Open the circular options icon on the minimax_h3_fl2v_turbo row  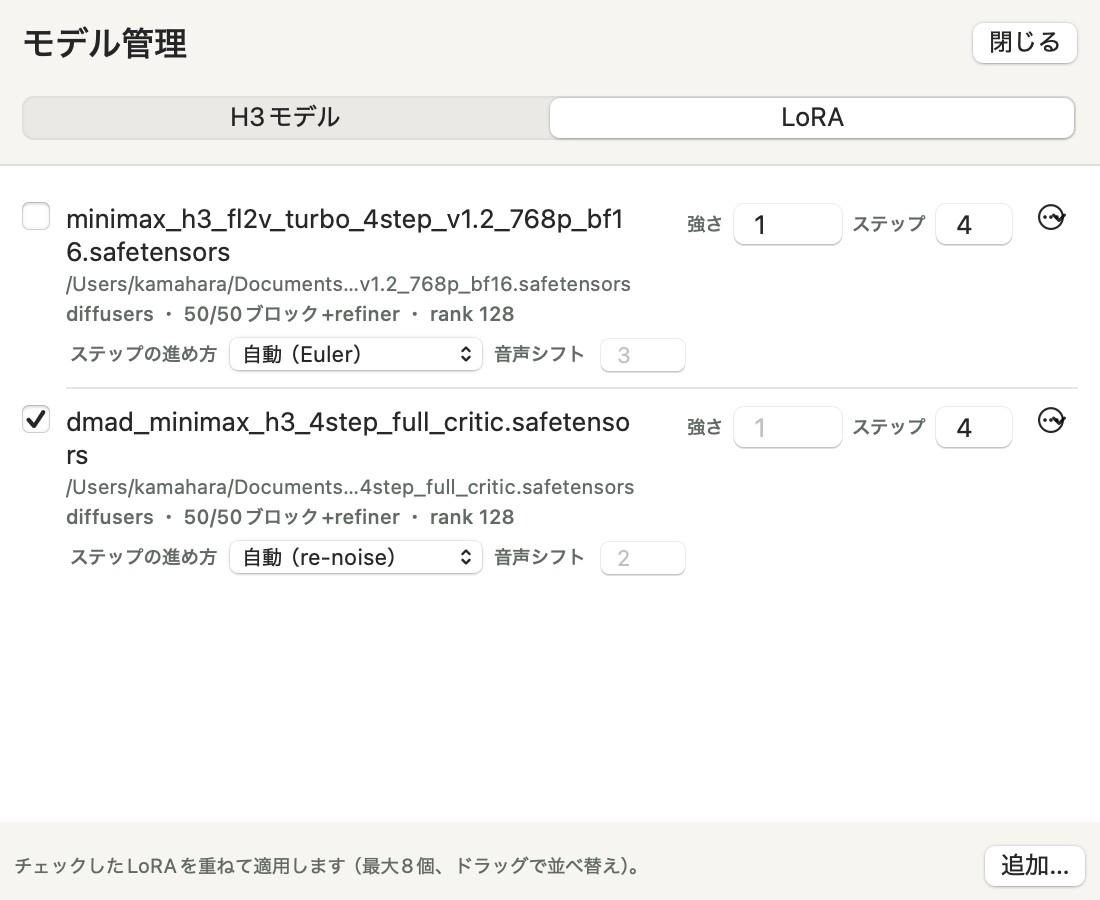(x=1051, y=217)
